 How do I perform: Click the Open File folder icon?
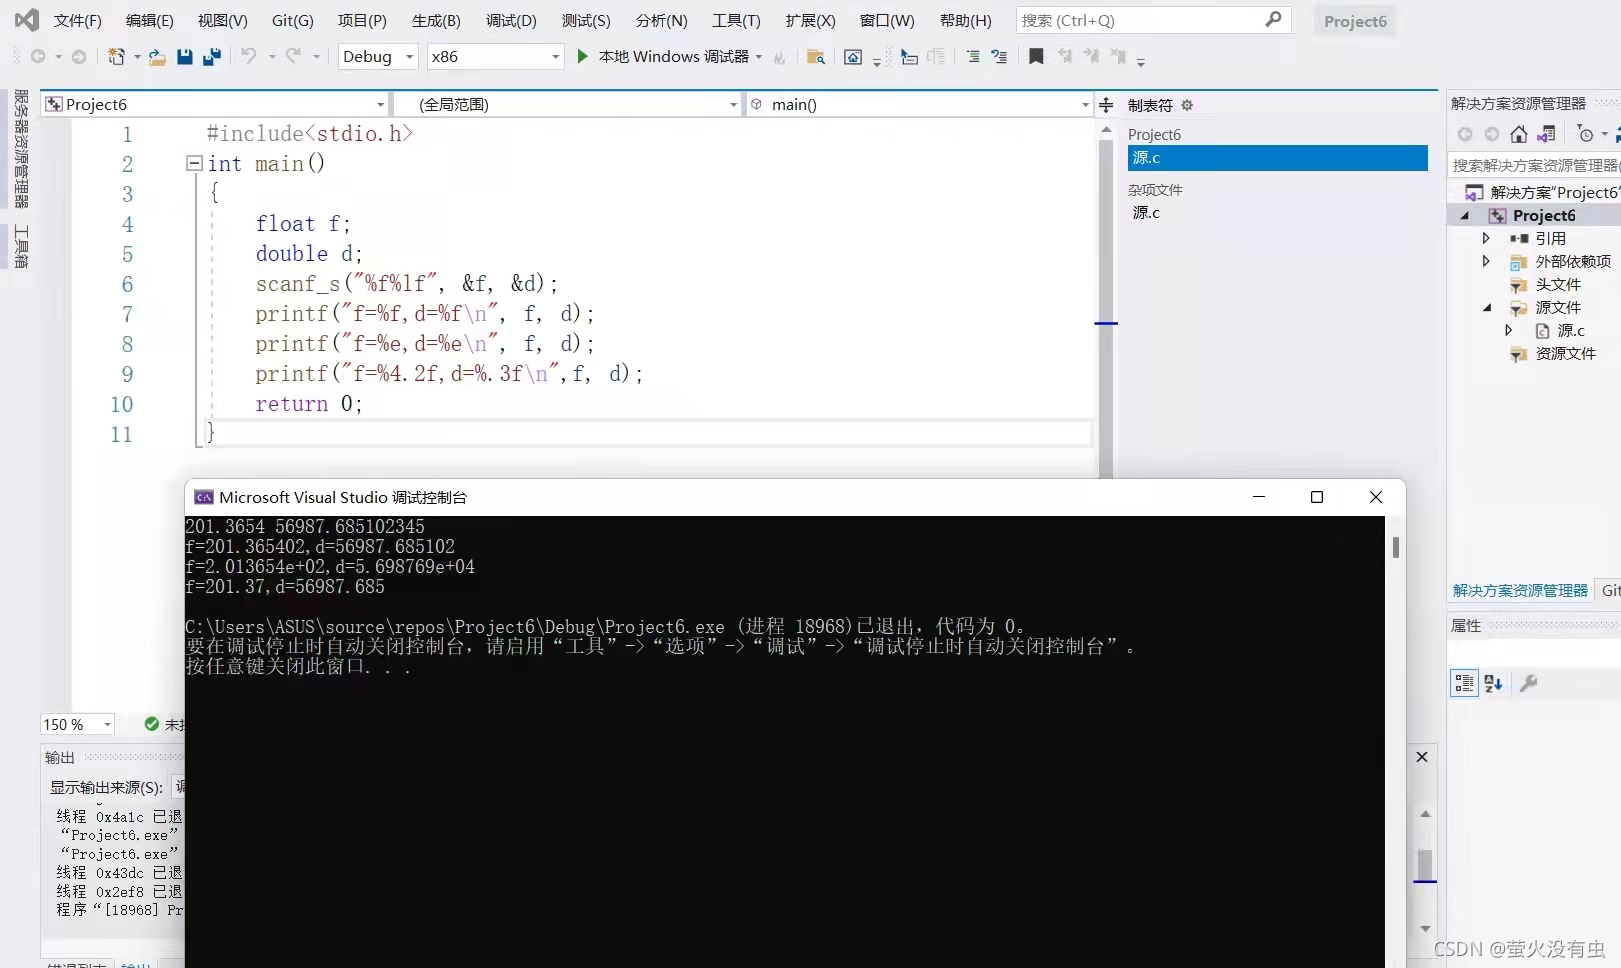(x=157, y=57)
